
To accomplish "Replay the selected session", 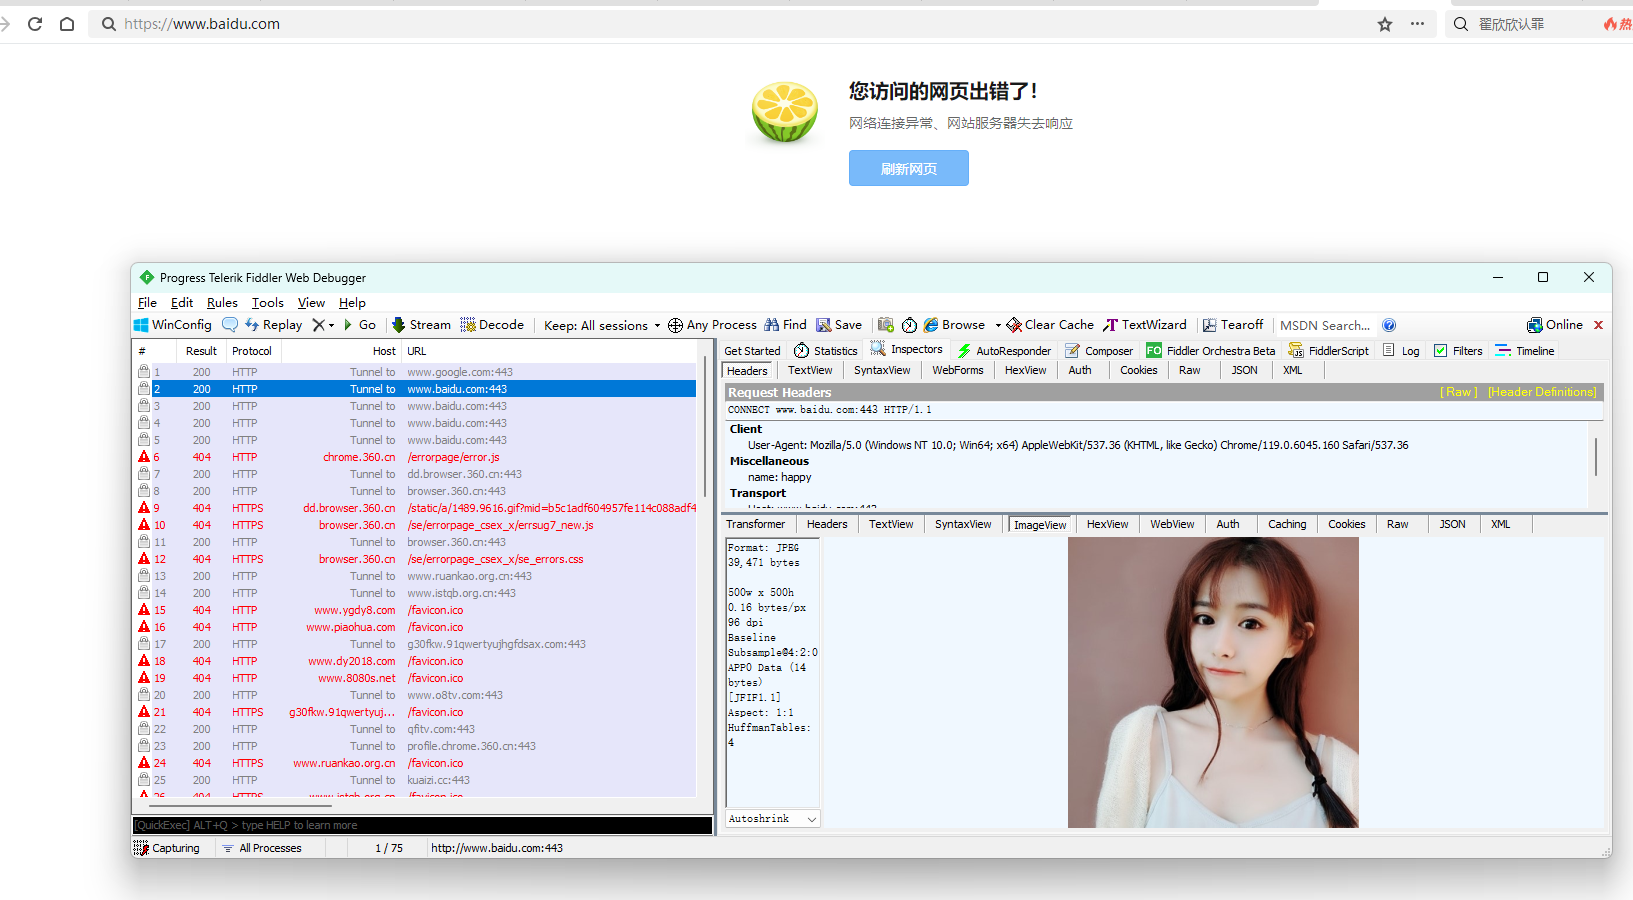I will coord(273,325).
